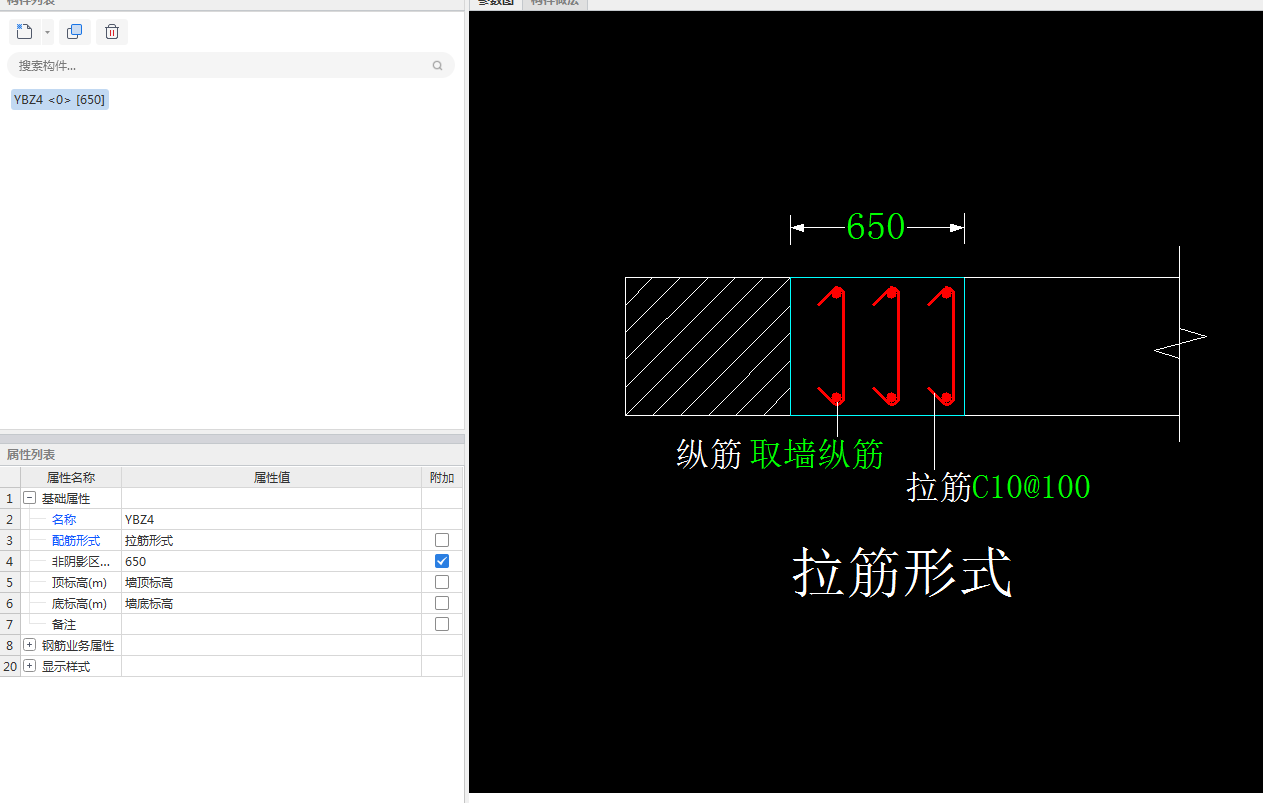This screenshot has height=803, width=1263.
Task: Click the 配筋形式 property name
Action: coord(76,541)
